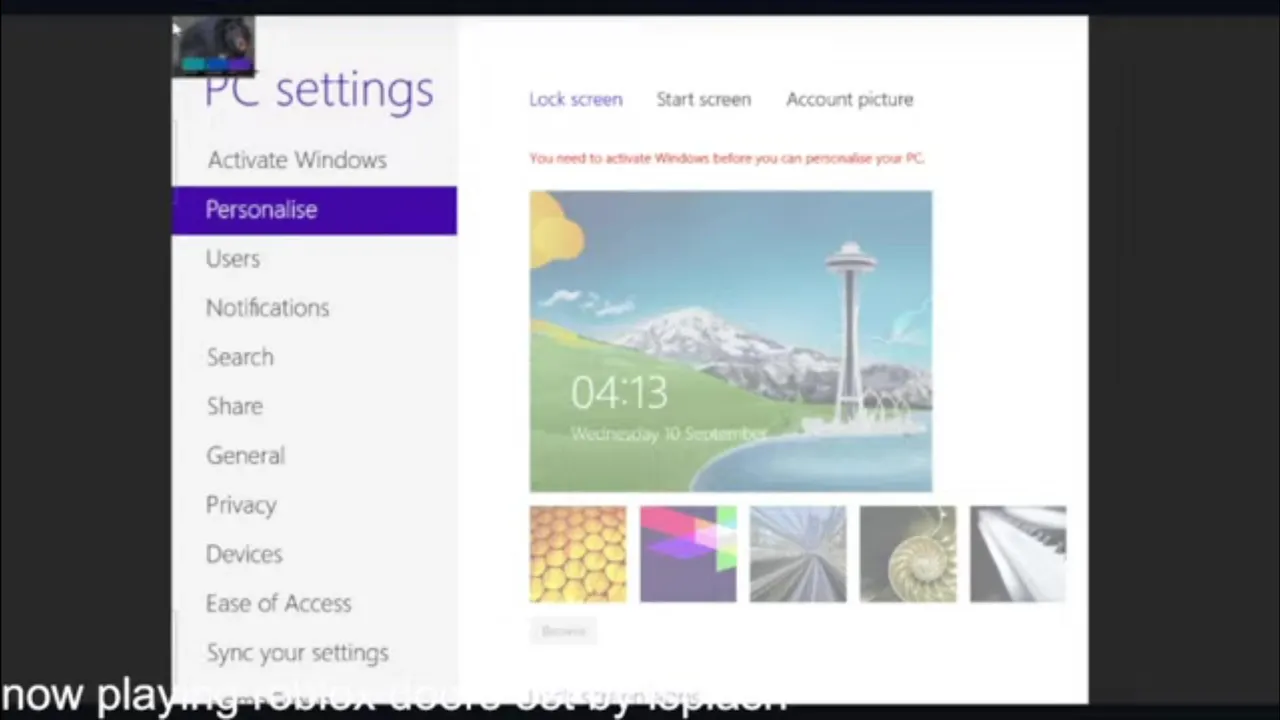Select the Personalise category
Viewport: 1280px width, 720px height.
[x=314, y=210]
